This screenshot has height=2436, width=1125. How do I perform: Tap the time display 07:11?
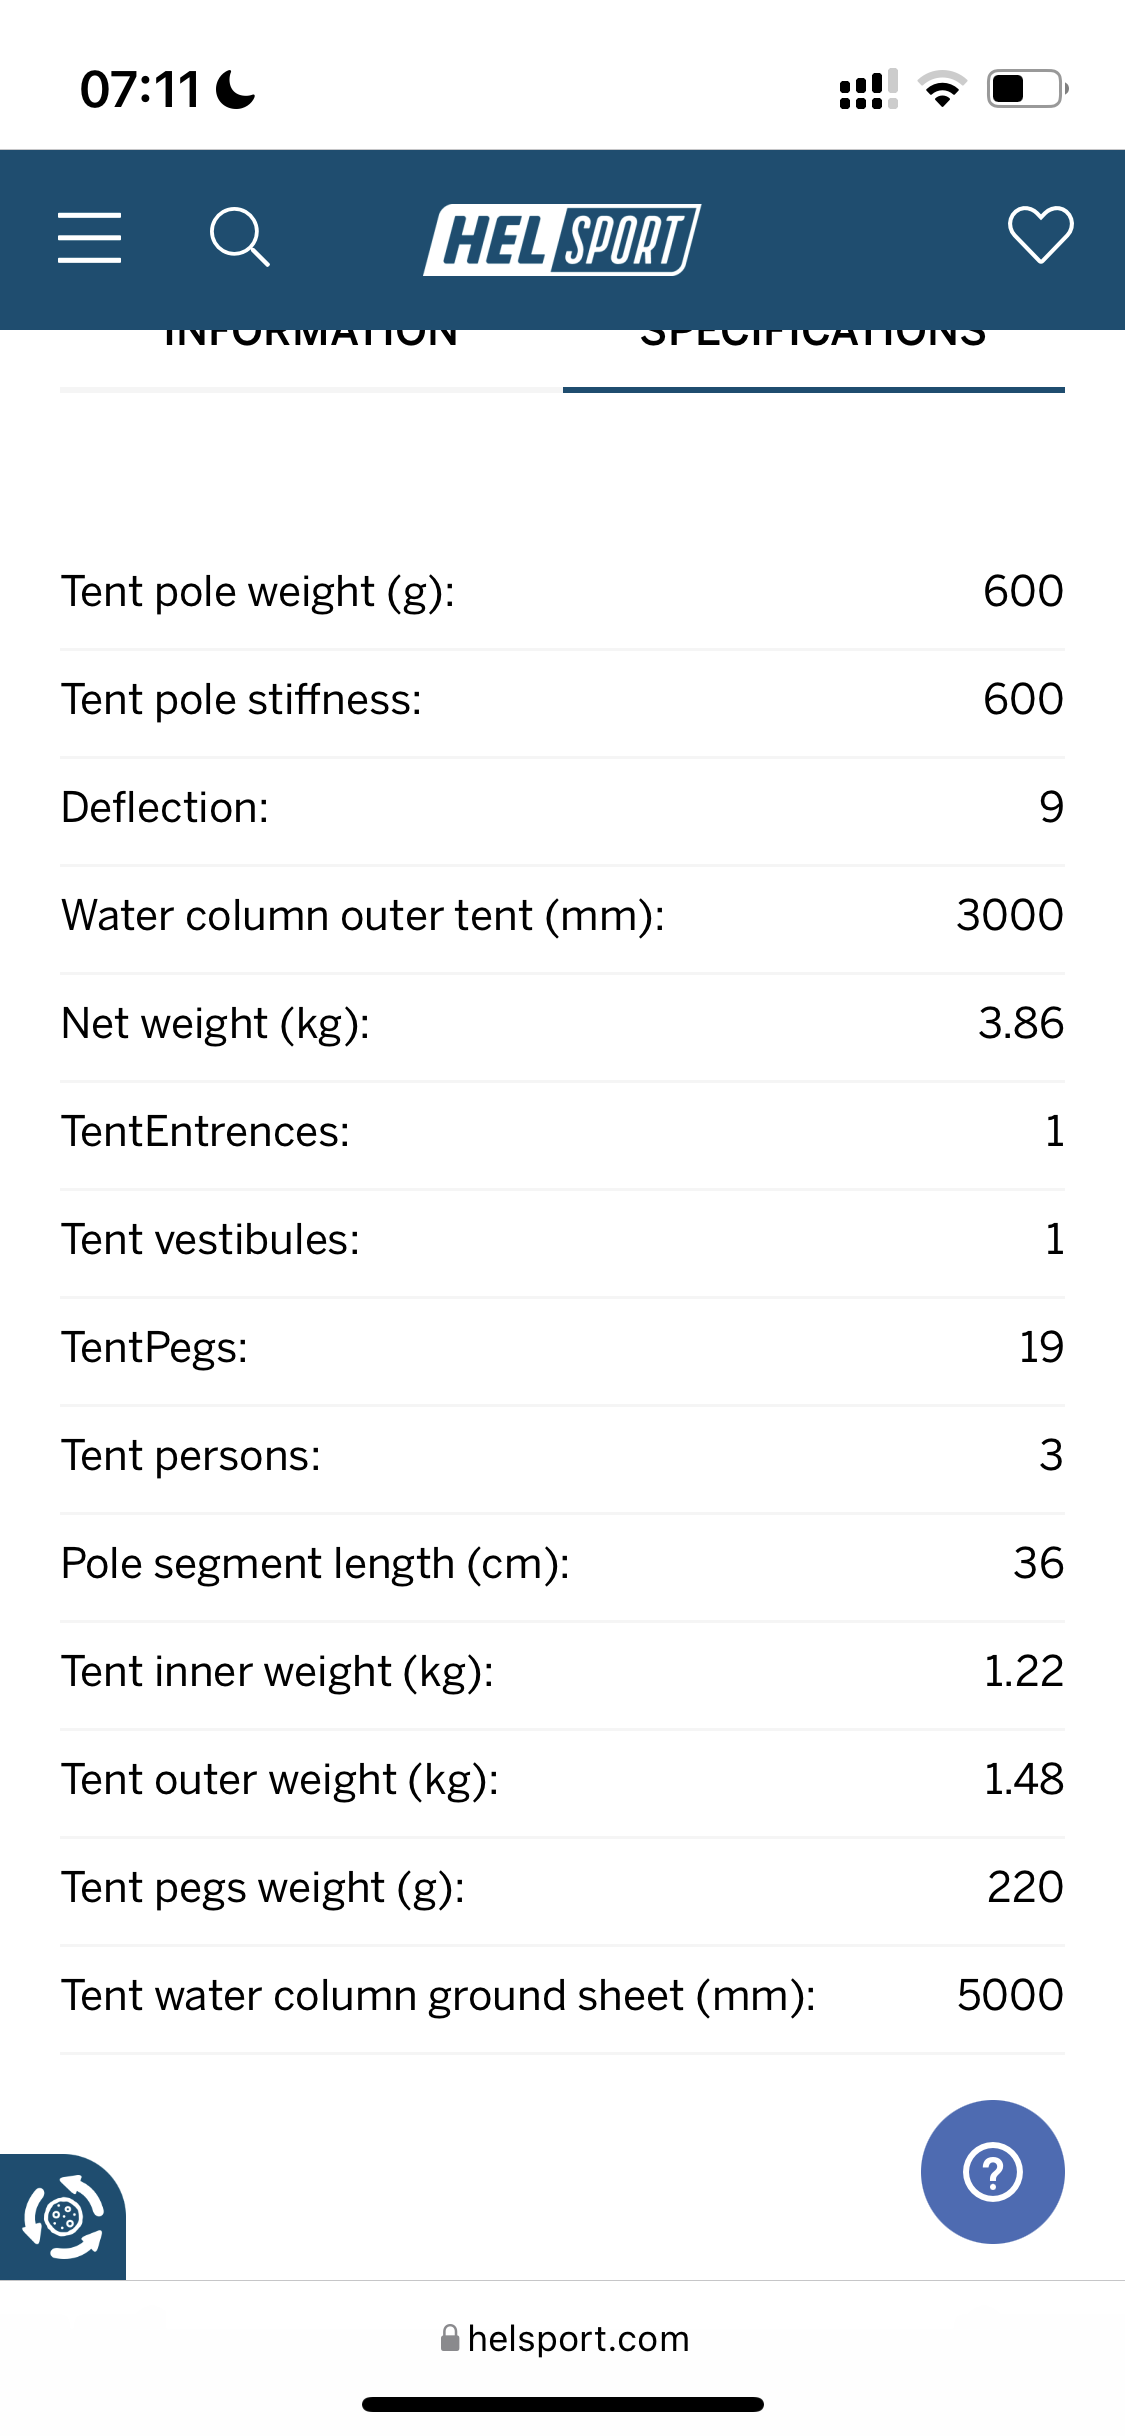coord(140,90)
